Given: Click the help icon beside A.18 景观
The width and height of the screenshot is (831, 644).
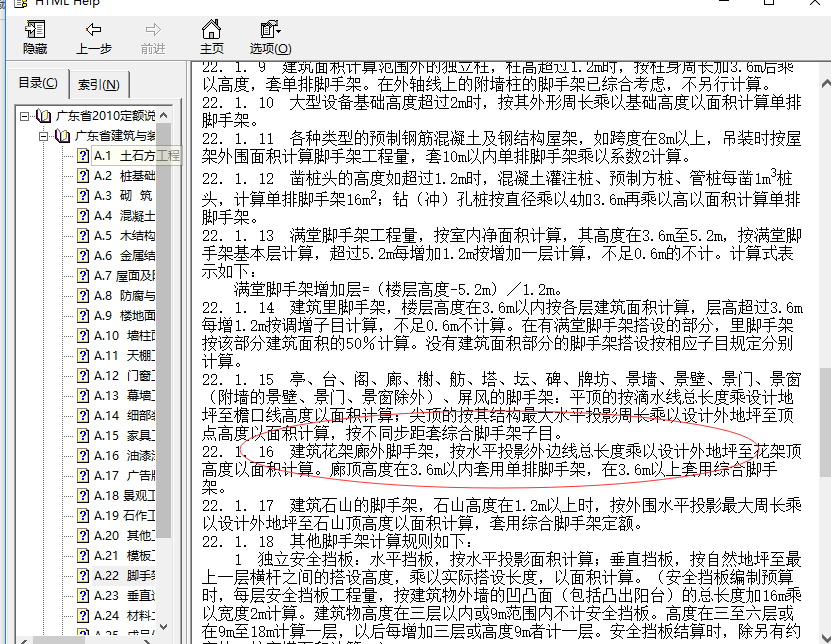Looking at the screenshot, I should 83,496.
